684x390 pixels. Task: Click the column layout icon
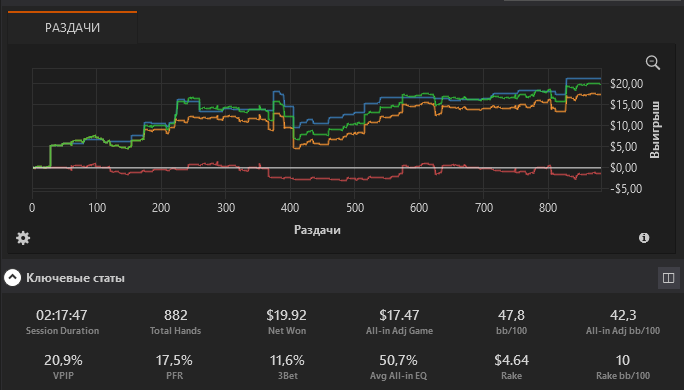[668, 278]
